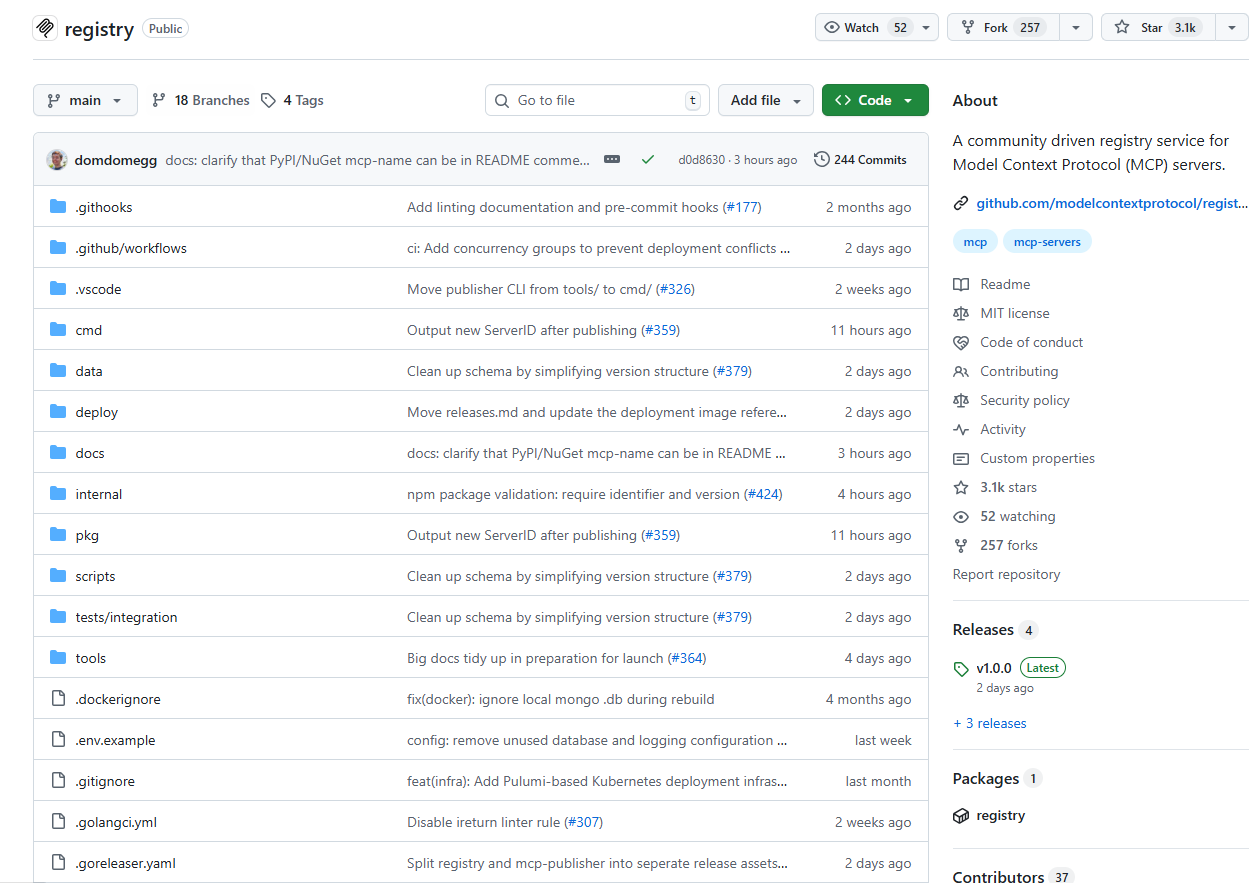Viewport: 1258px width, 883px height.
Task: Click the file icon beside .gitignore
Action: [x=58, y=781]
